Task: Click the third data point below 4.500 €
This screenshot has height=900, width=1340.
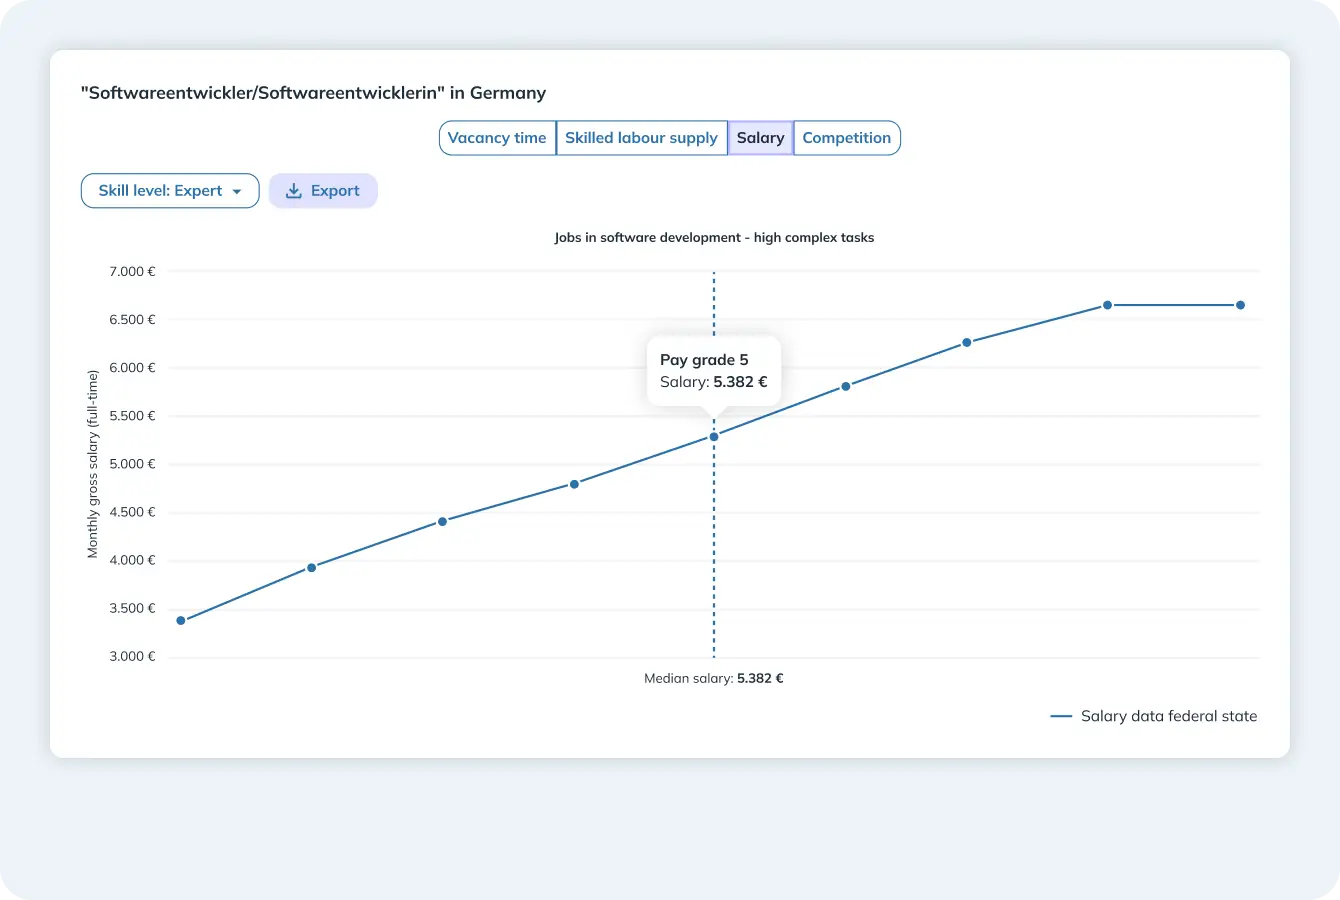Action: 442,522
